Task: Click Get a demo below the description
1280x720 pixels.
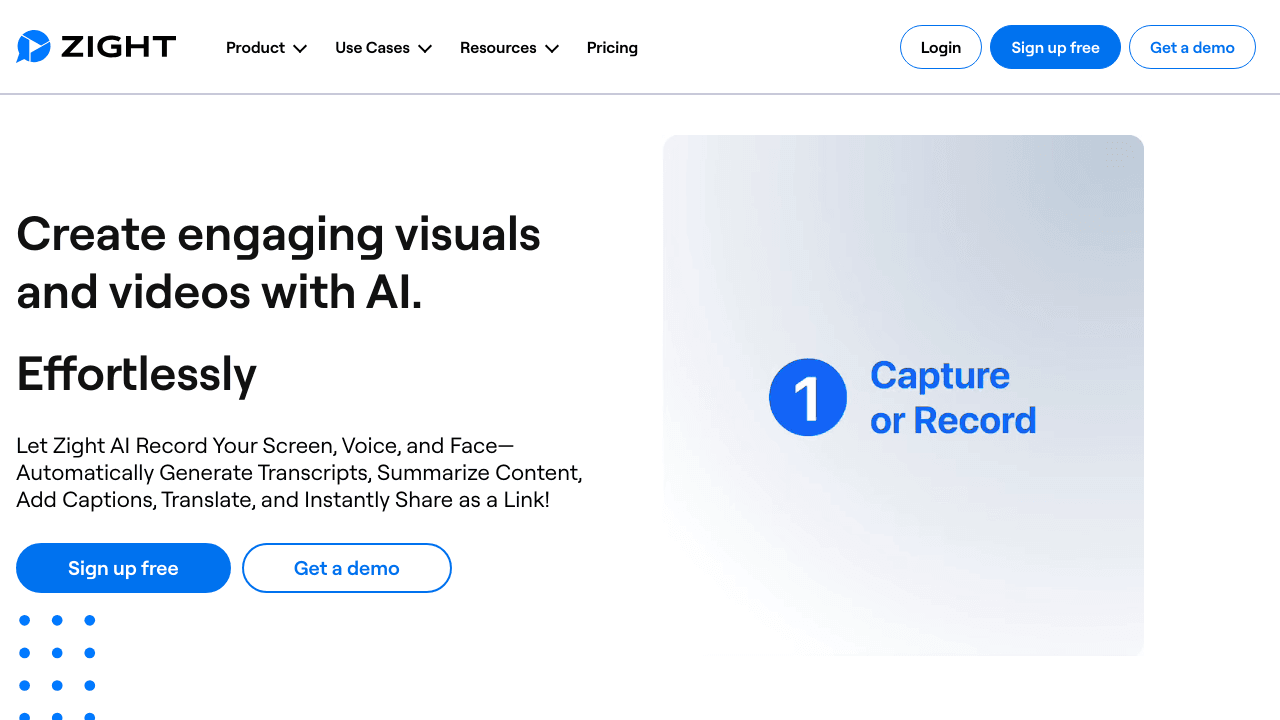Action: click(x=346, y=568)
